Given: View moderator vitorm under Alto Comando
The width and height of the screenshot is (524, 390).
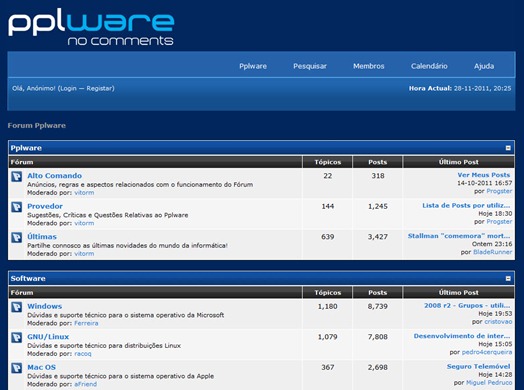Looking at the screenshot, I should point(84,193).
